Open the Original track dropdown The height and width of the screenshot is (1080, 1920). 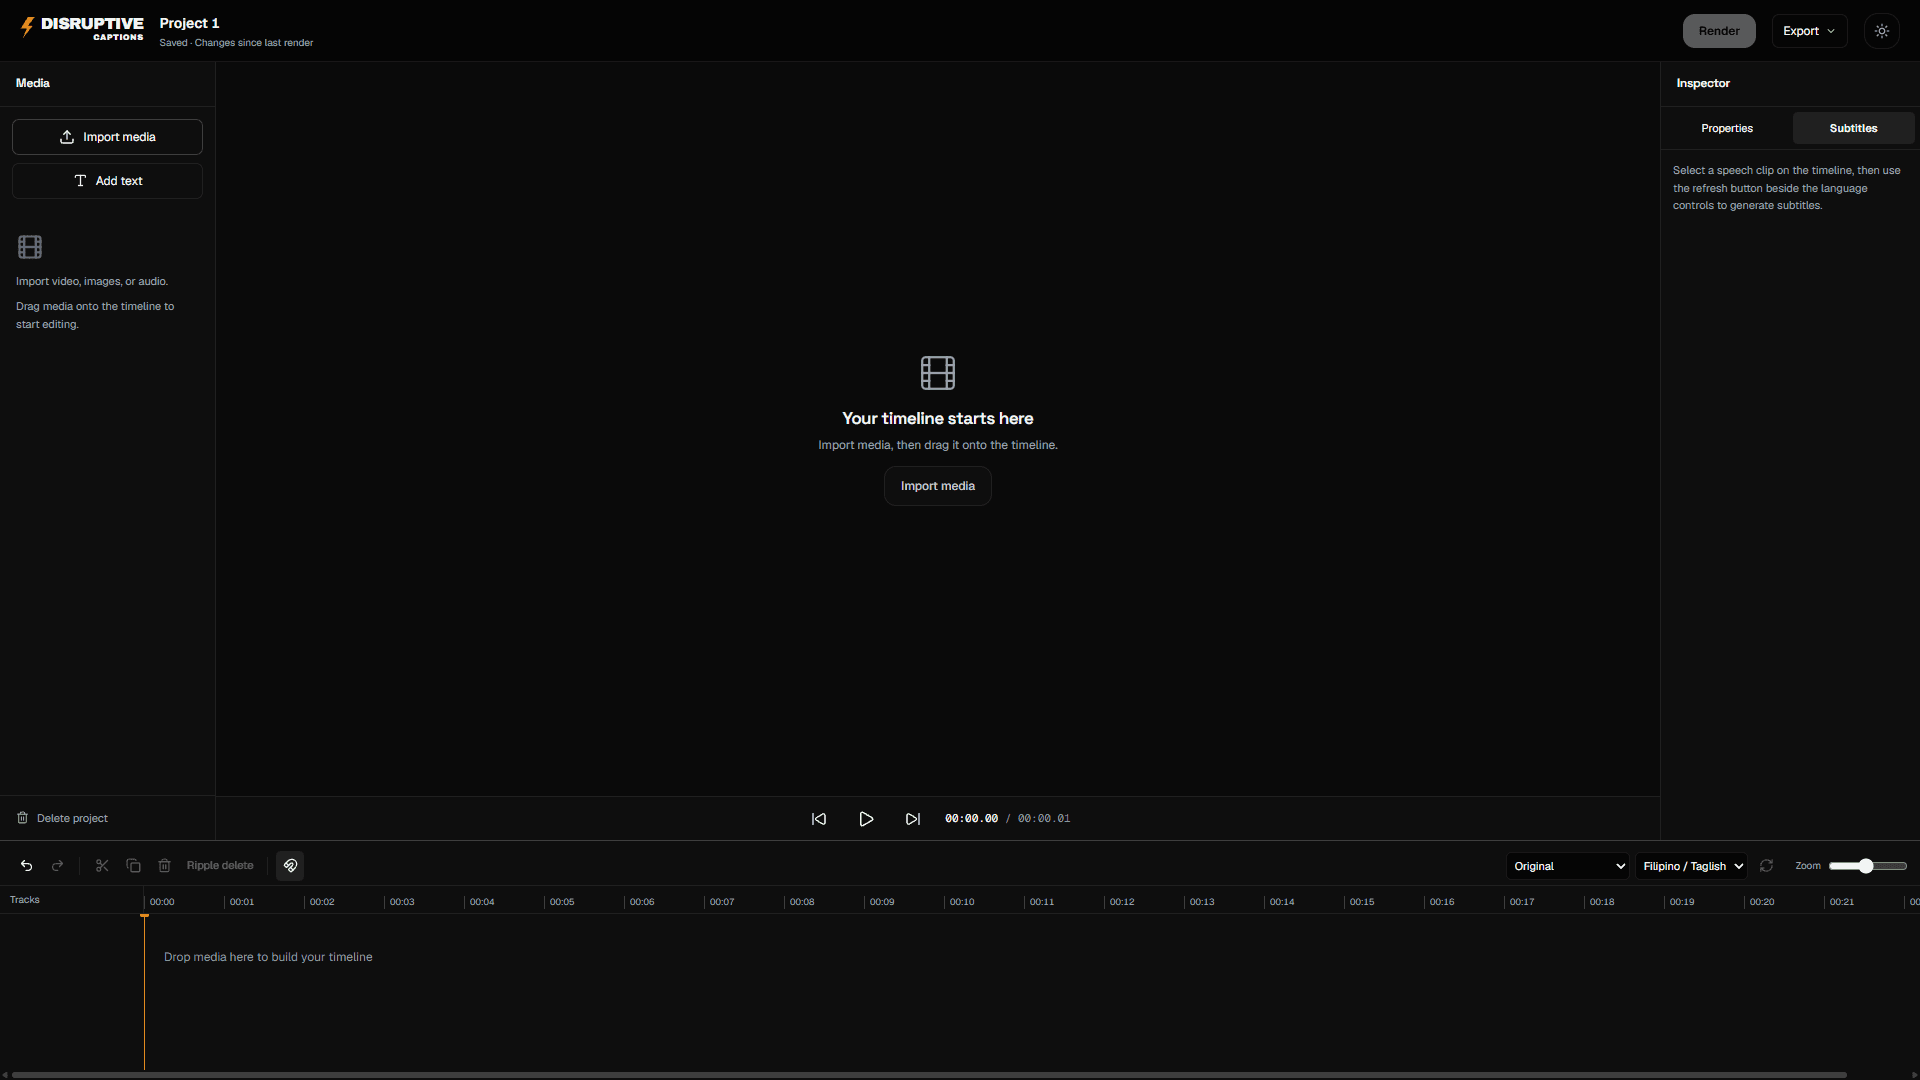pos(1568,866)
